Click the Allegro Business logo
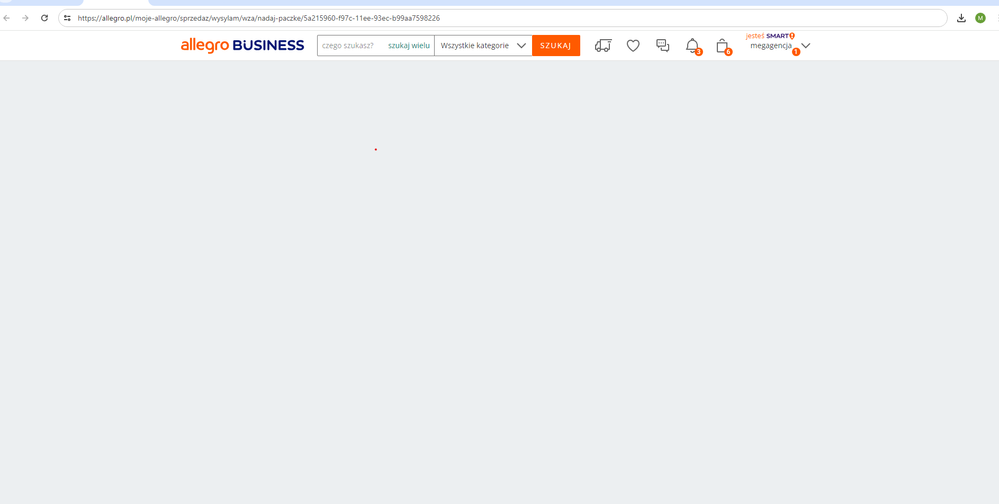This screenshot has width=999, height=504. (242, 45)
